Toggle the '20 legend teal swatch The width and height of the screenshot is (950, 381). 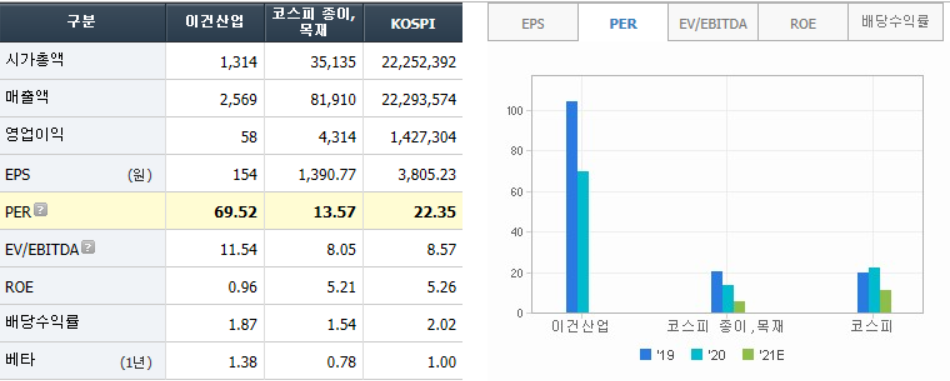[697, 354]
